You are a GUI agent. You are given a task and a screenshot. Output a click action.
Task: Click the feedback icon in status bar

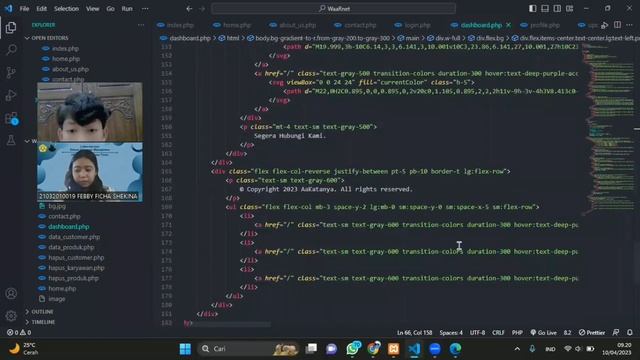point(616,332)
